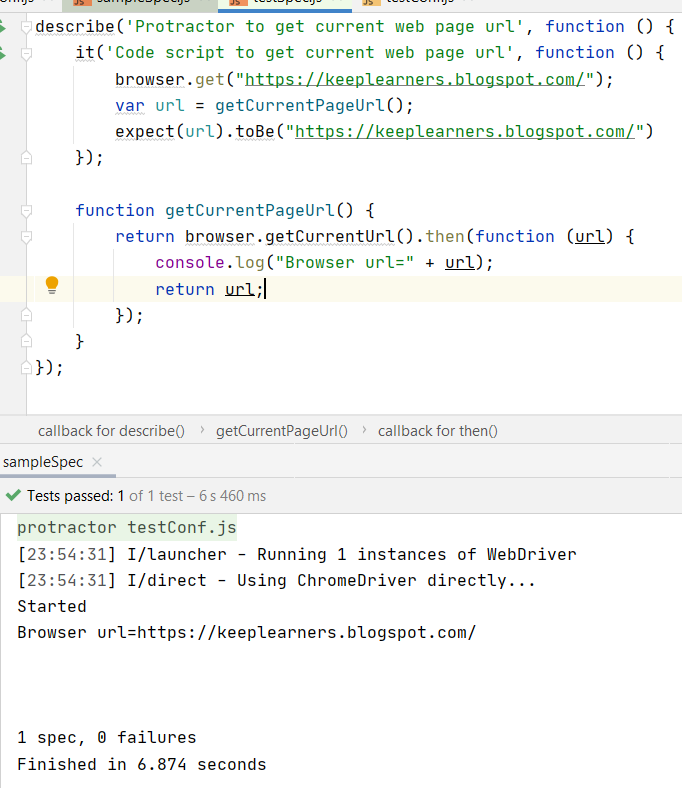Click the '1 spec, 0 failures' line

[x=107, y=738]
